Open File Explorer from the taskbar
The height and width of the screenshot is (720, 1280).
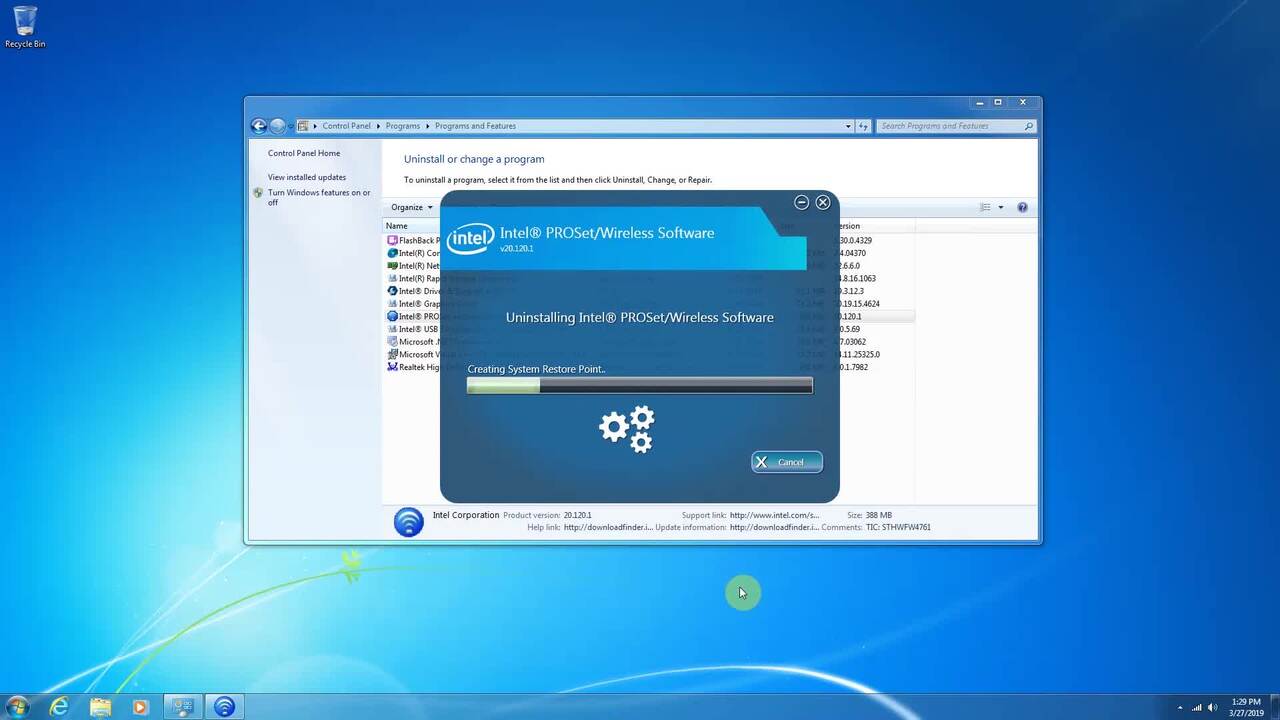(100, 706)
